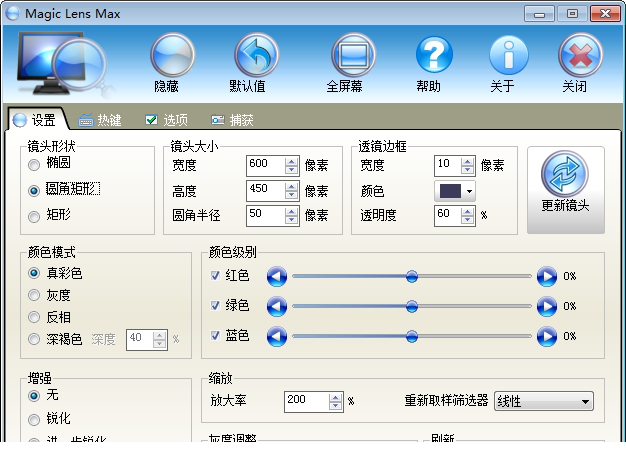The height and width of the screenshot is (459, 626).
Task: Minimize the Magic Lens Max window
Action: [539, 14]
